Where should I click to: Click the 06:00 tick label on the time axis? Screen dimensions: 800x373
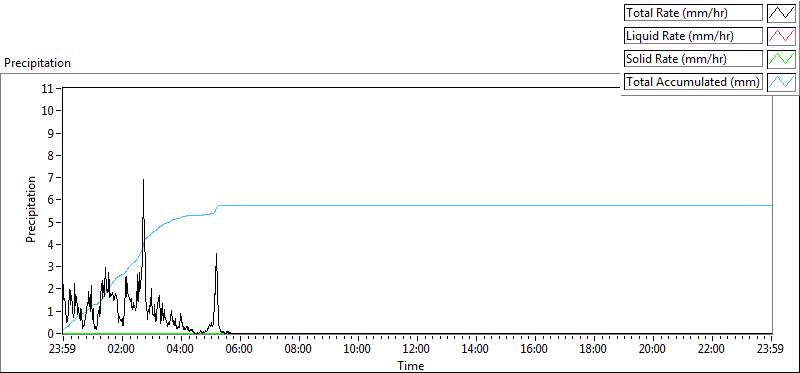click(240, 350)
